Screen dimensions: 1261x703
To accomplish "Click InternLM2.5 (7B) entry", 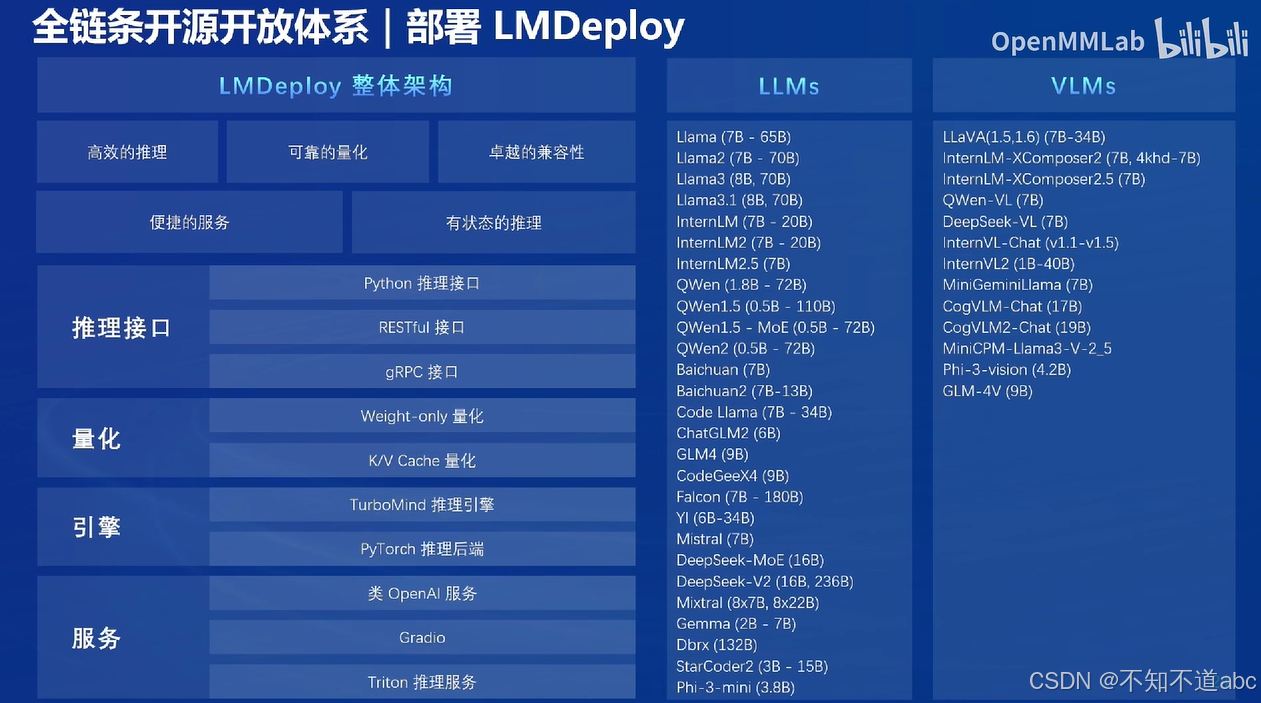I will click(x=733, y=264).
